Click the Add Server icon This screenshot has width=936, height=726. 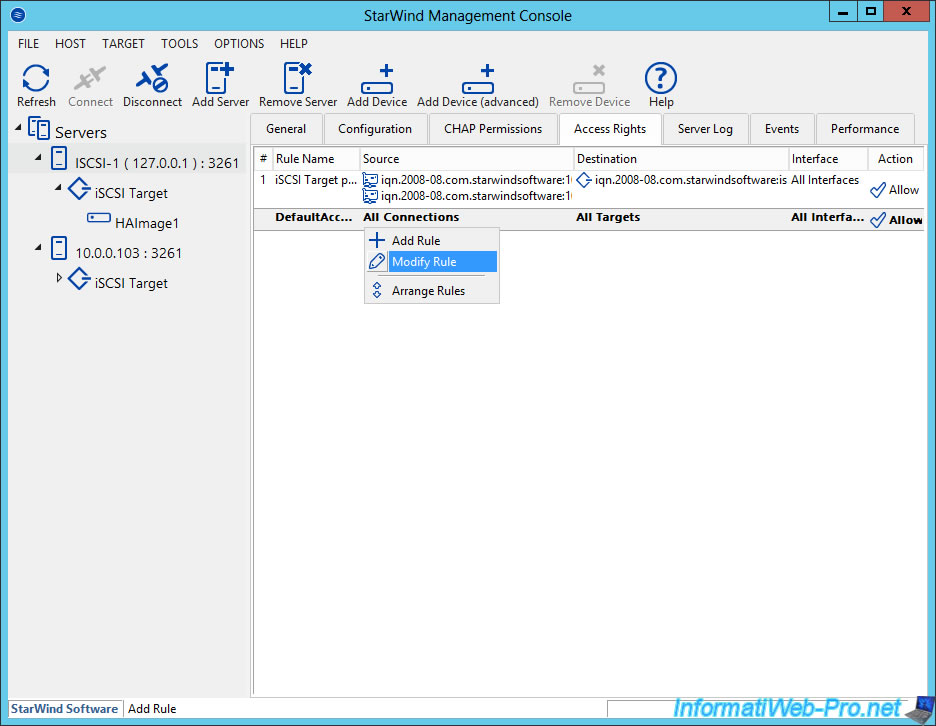(x=220, y=84)
